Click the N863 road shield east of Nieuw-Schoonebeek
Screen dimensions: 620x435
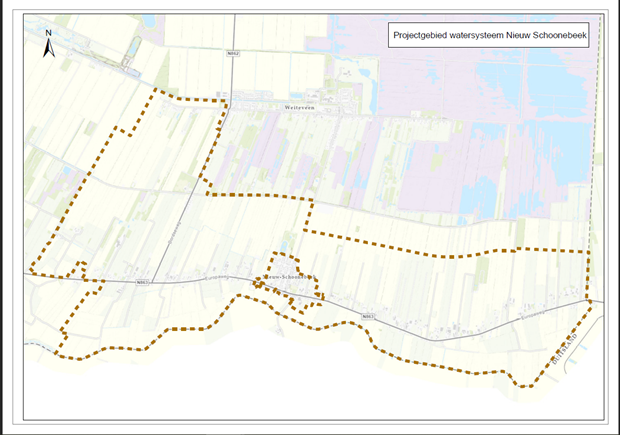click(368, 318)
